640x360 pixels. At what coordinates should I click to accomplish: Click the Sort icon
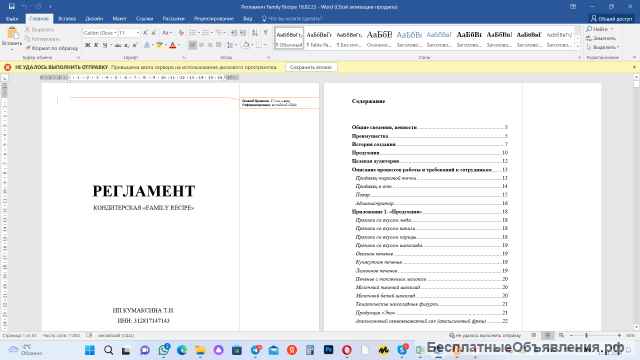click(x=255, y=33)
